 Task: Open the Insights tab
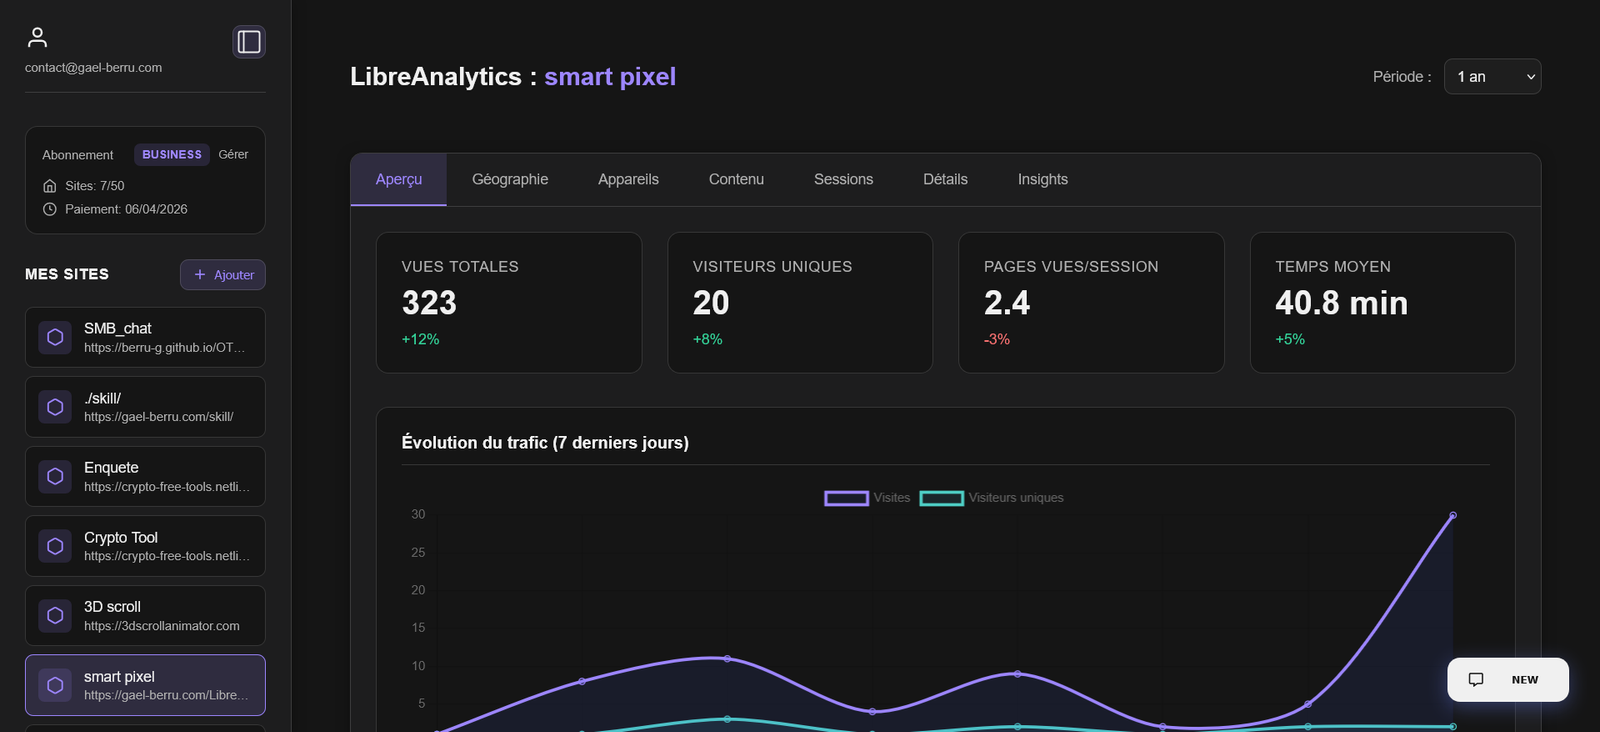1043,180
